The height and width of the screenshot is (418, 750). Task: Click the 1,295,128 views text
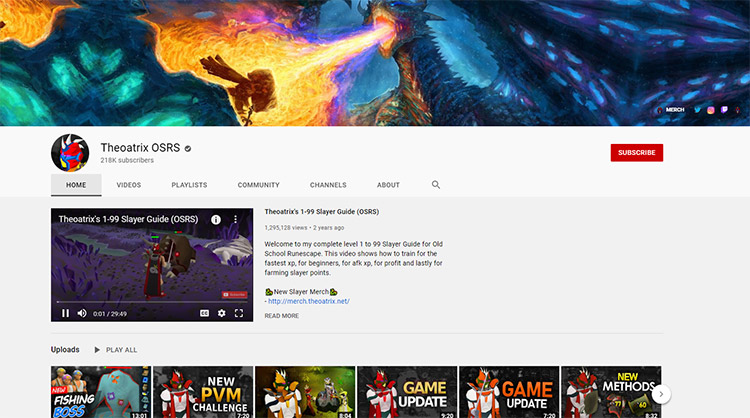point(286,228)
